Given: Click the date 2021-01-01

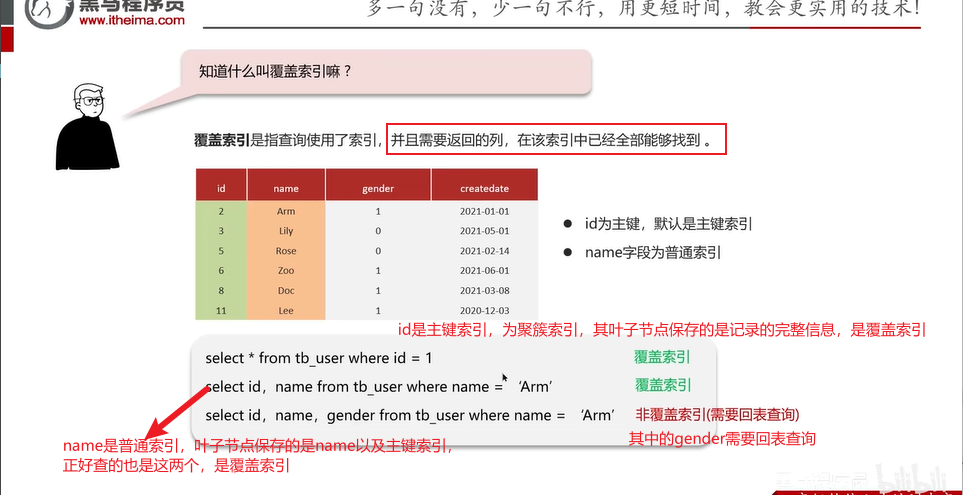Looking at the screenshot, I should tap(485, 211).
